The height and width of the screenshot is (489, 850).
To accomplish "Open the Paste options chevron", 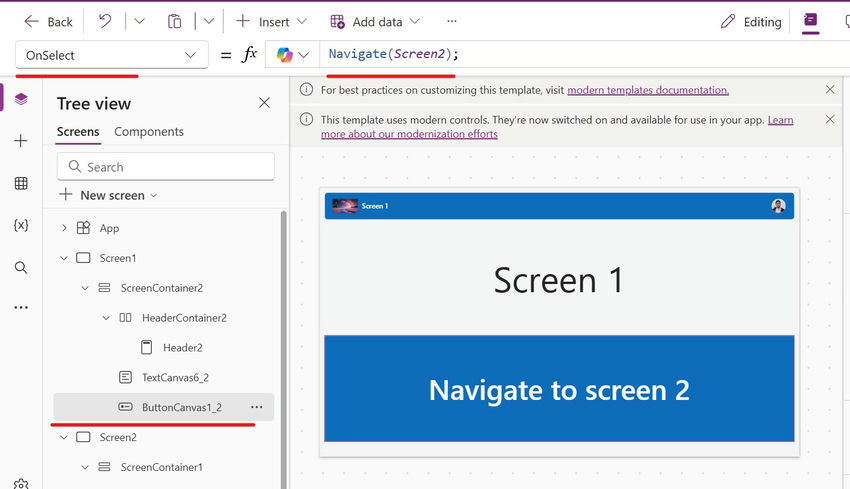I will (x=209, y=22).
